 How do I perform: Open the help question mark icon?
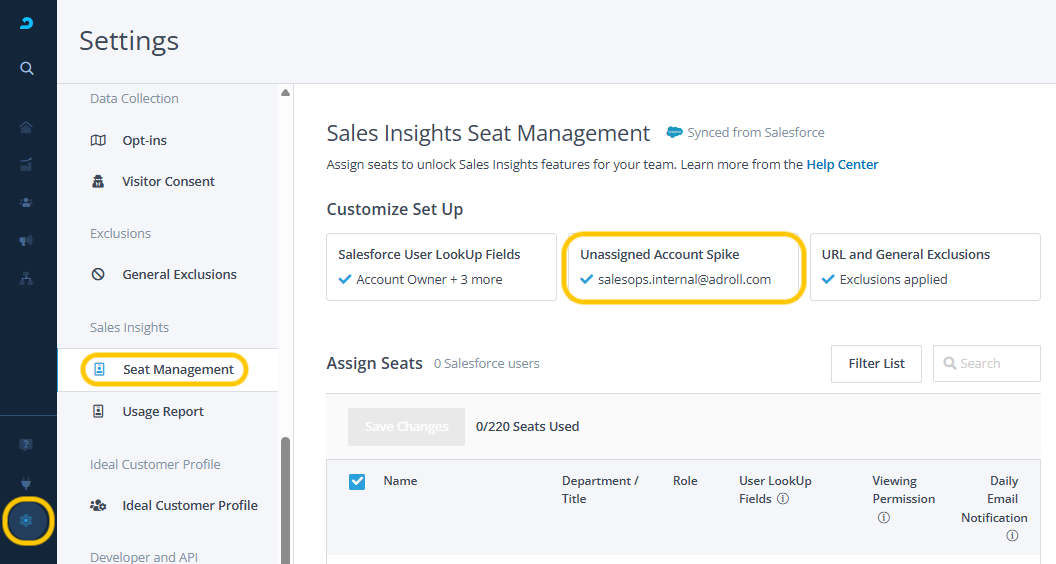27,444
